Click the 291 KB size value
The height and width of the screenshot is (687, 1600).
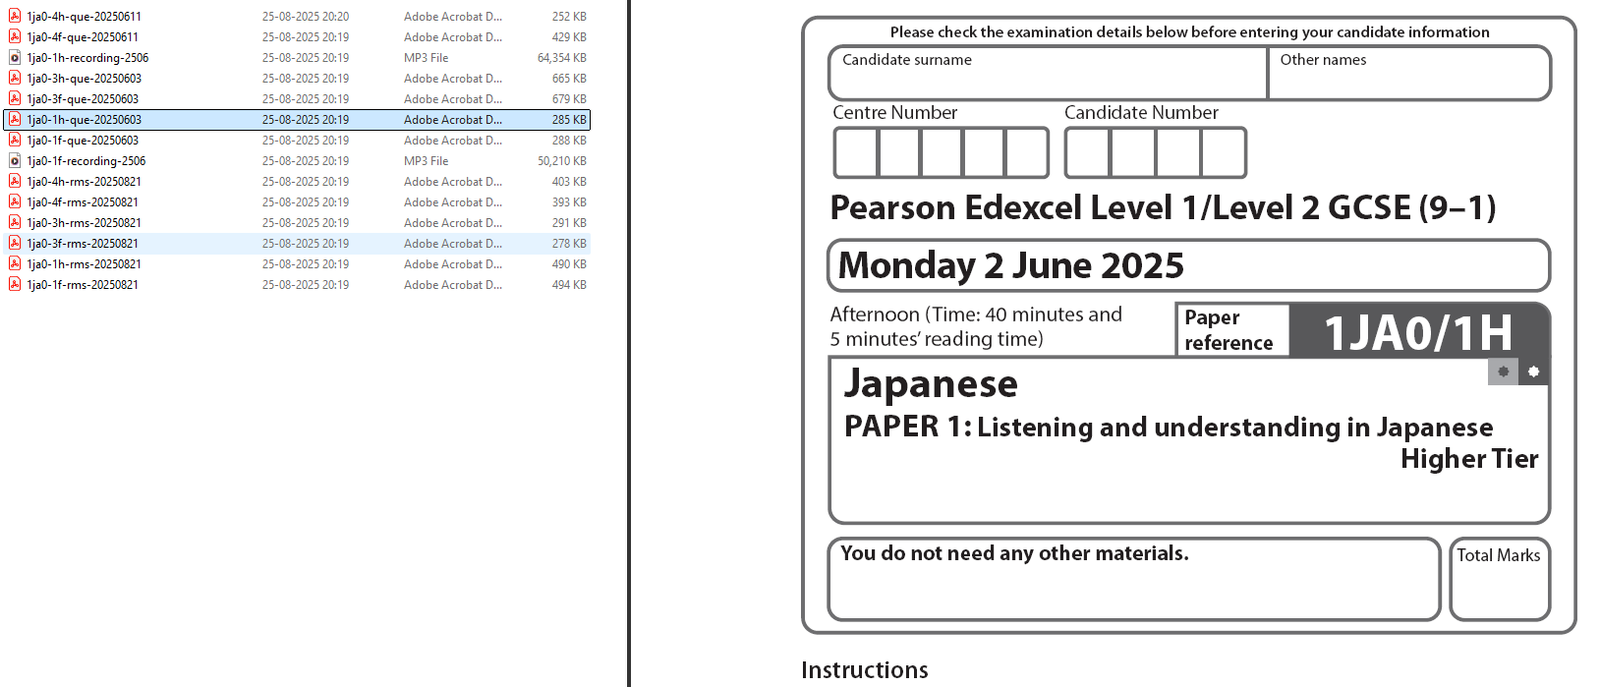(x=569, y=223)
